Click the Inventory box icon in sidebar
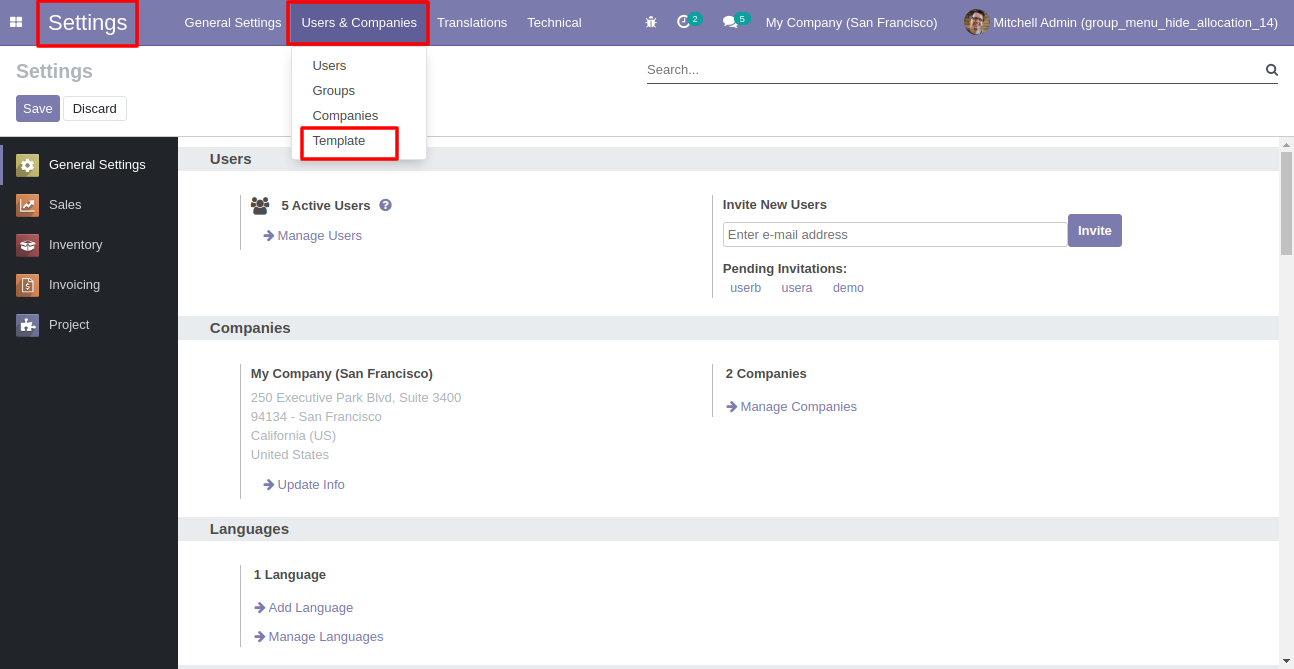Viewport: 1294px width, 669px height. pyautogui.click(x=28, y=245)
